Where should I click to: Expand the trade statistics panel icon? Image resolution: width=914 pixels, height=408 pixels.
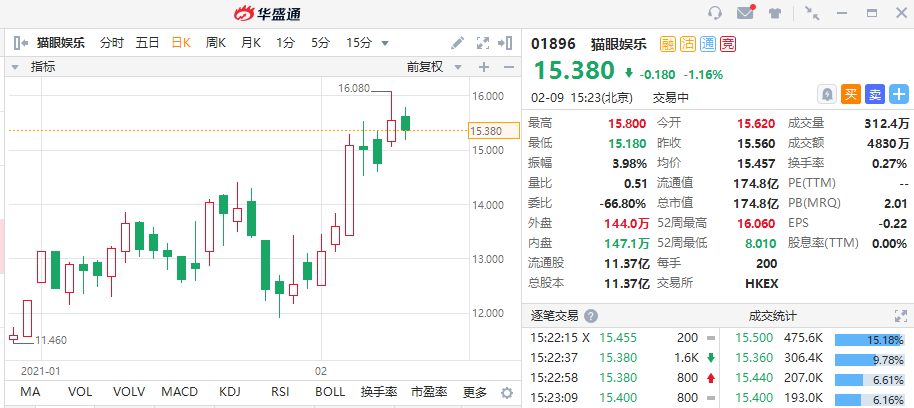point(901,316)
